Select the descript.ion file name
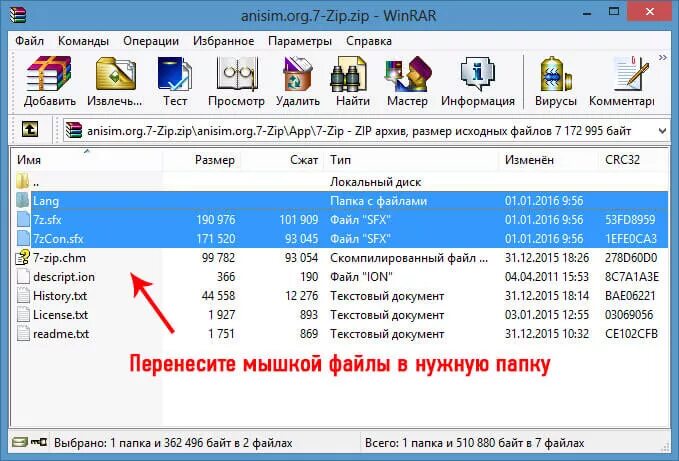The image size is (679, 461). coord(64,277)
